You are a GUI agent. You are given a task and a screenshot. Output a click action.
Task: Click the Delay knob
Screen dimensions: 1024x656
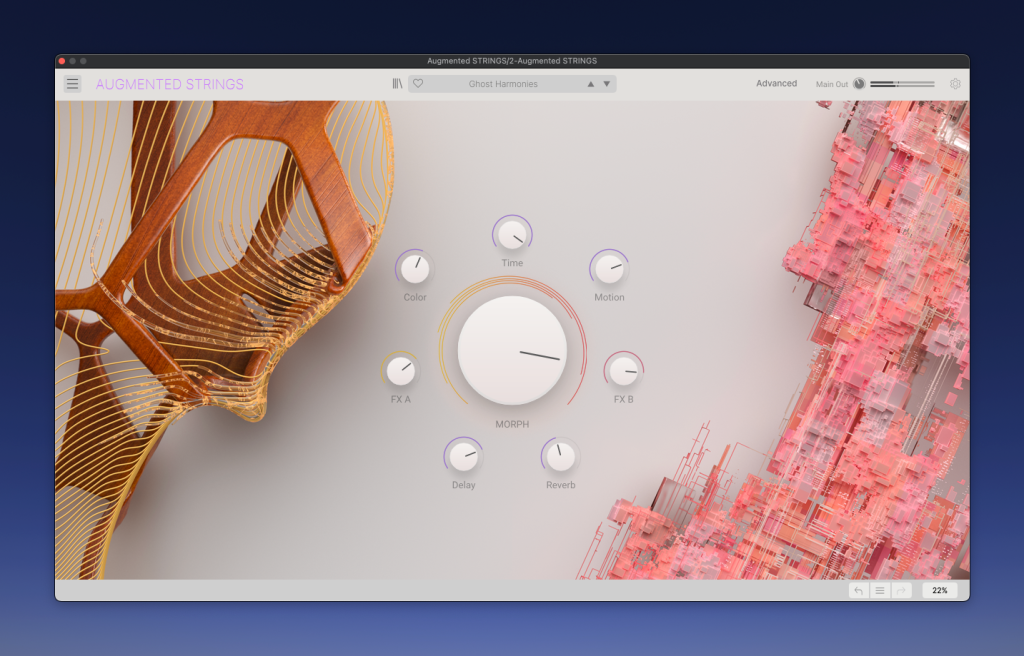tap(463, 457)
